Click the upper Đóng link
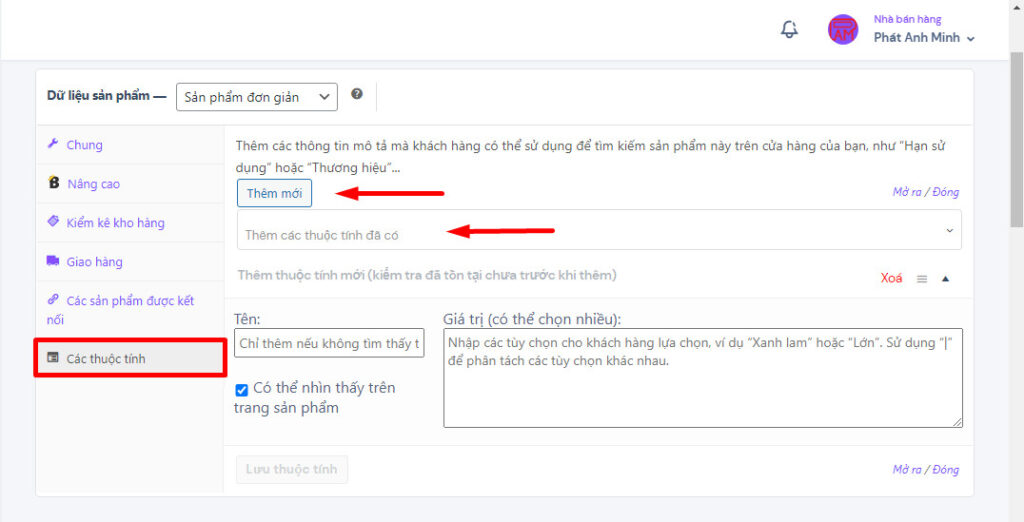1024x522 pixels. [946, 192]
